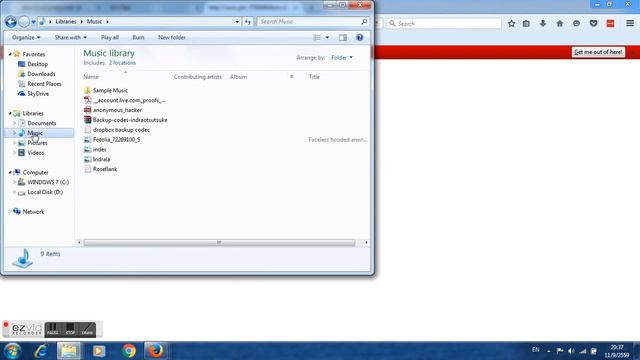This screenshot has height=360, width=640.
Task: Open the Arrange by Folder dropdown
Action: 342,58
